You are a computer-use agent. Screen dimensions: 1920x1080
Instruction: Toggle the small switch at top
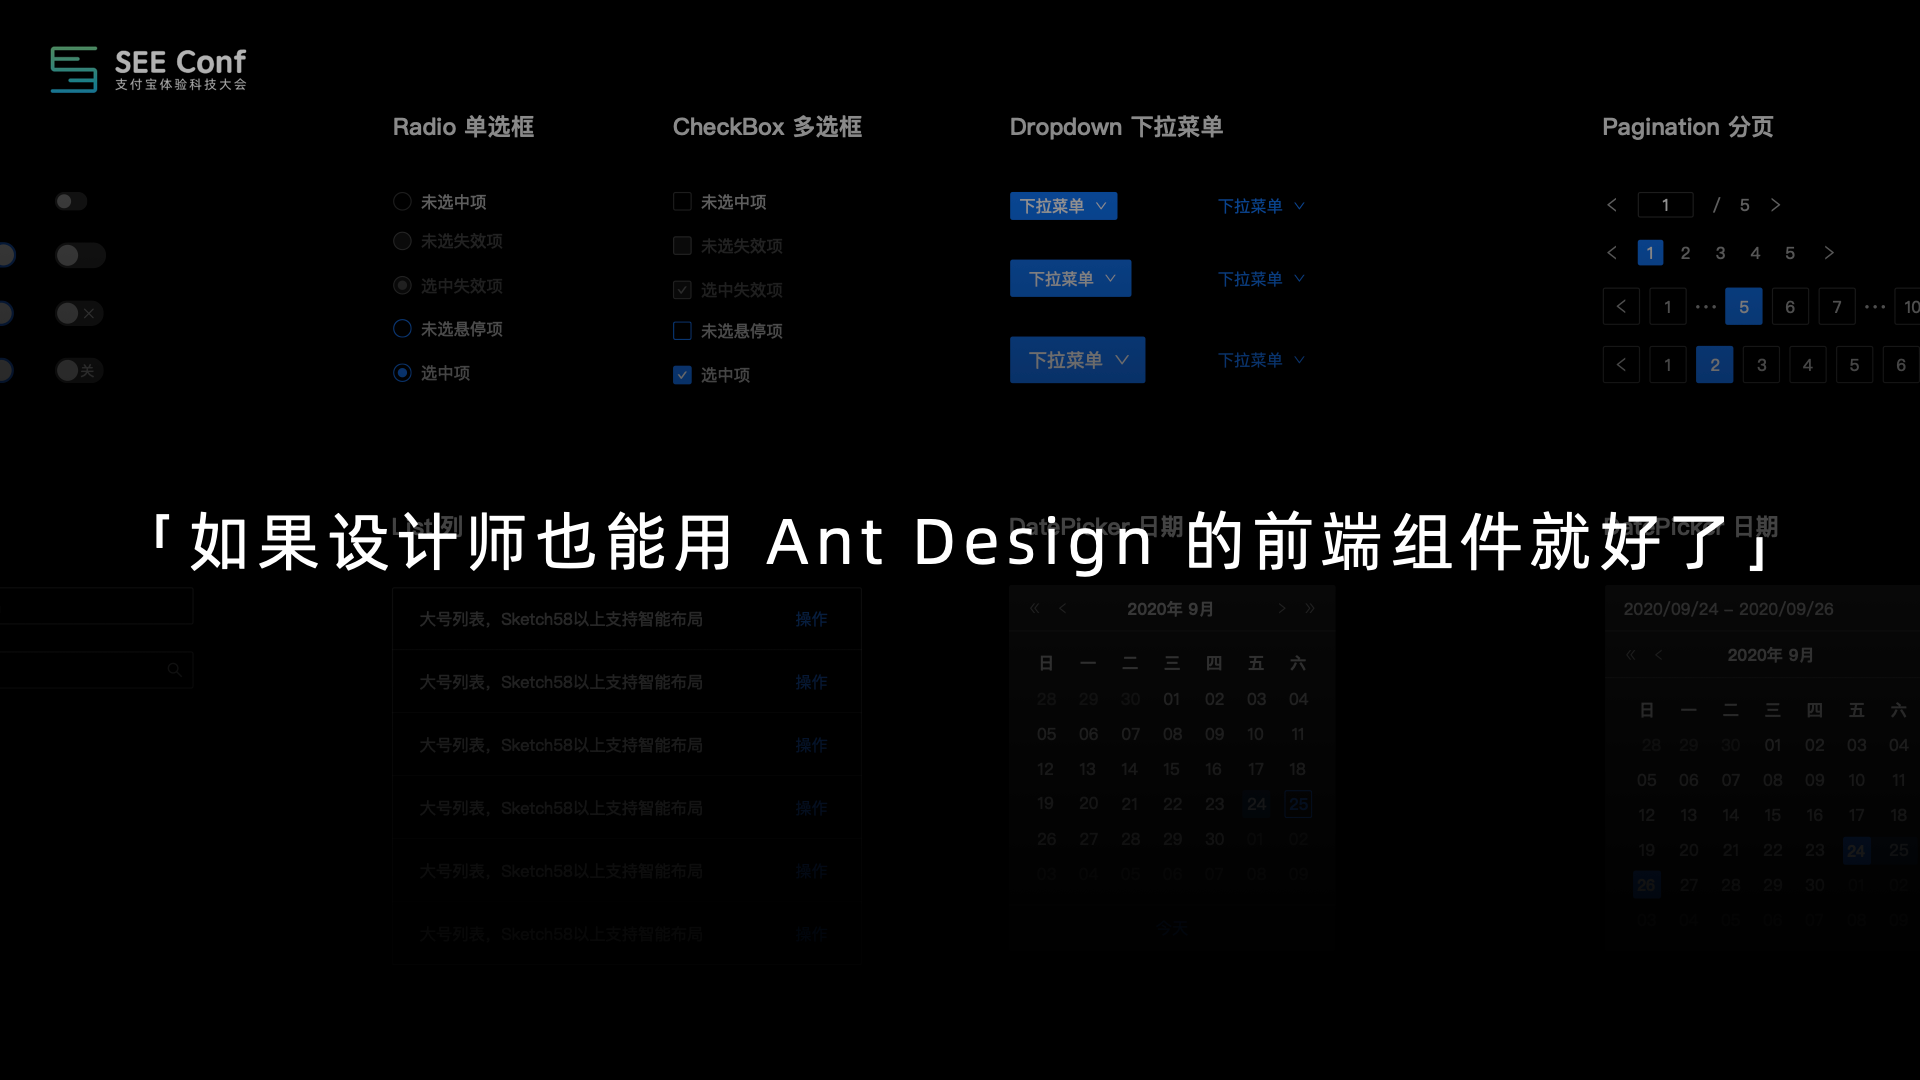pos(70,202)
